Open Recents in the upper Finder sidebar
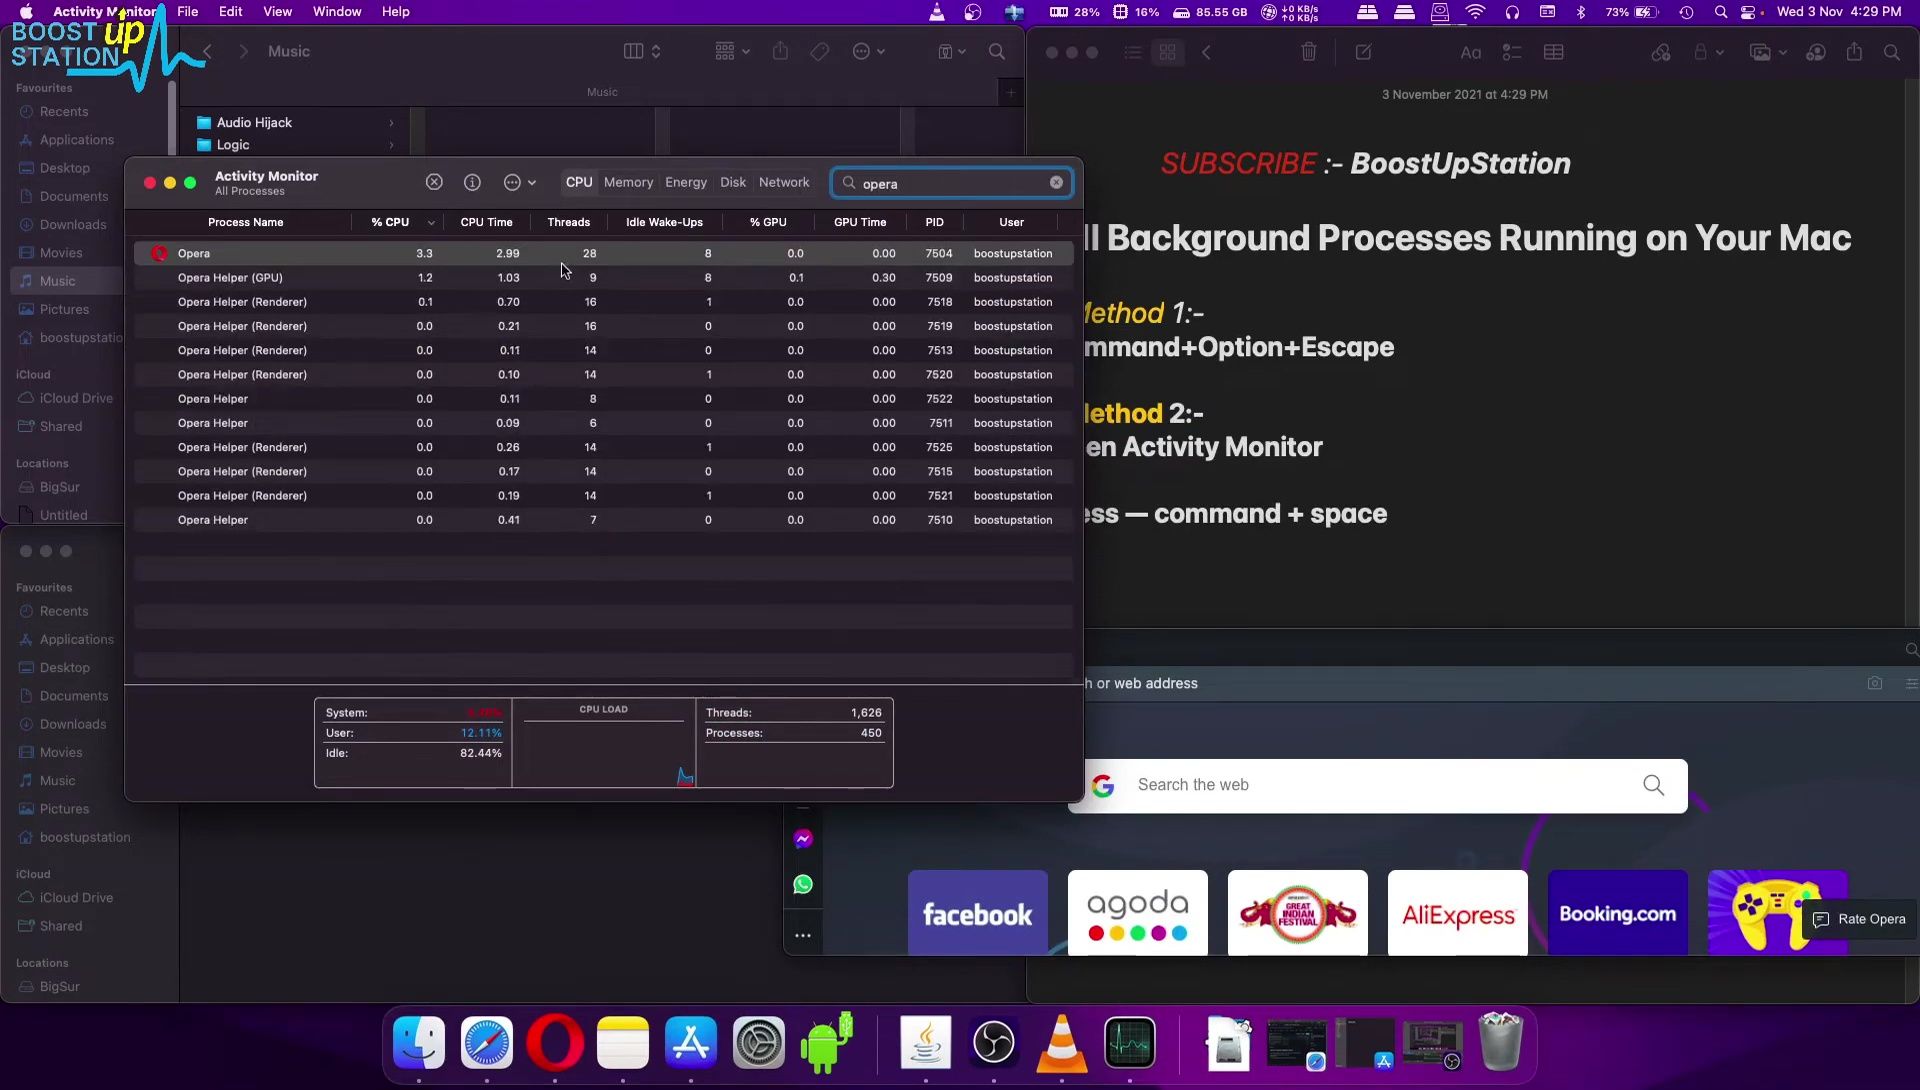The width and height of the screenshot is (1920, 1090). click(64, 112)
